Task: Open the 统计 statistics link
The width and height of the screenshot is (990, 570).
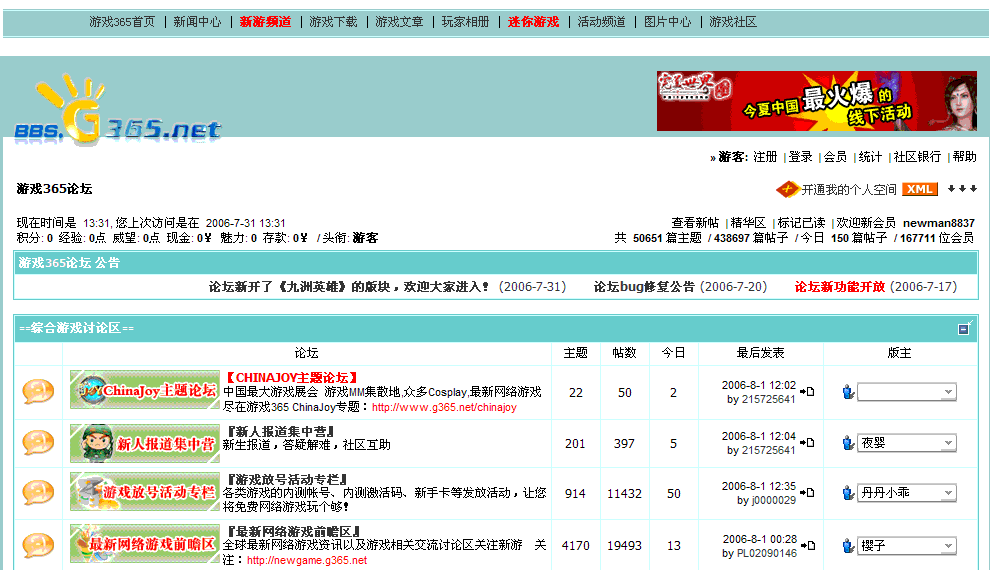Action: click(870, 157)
